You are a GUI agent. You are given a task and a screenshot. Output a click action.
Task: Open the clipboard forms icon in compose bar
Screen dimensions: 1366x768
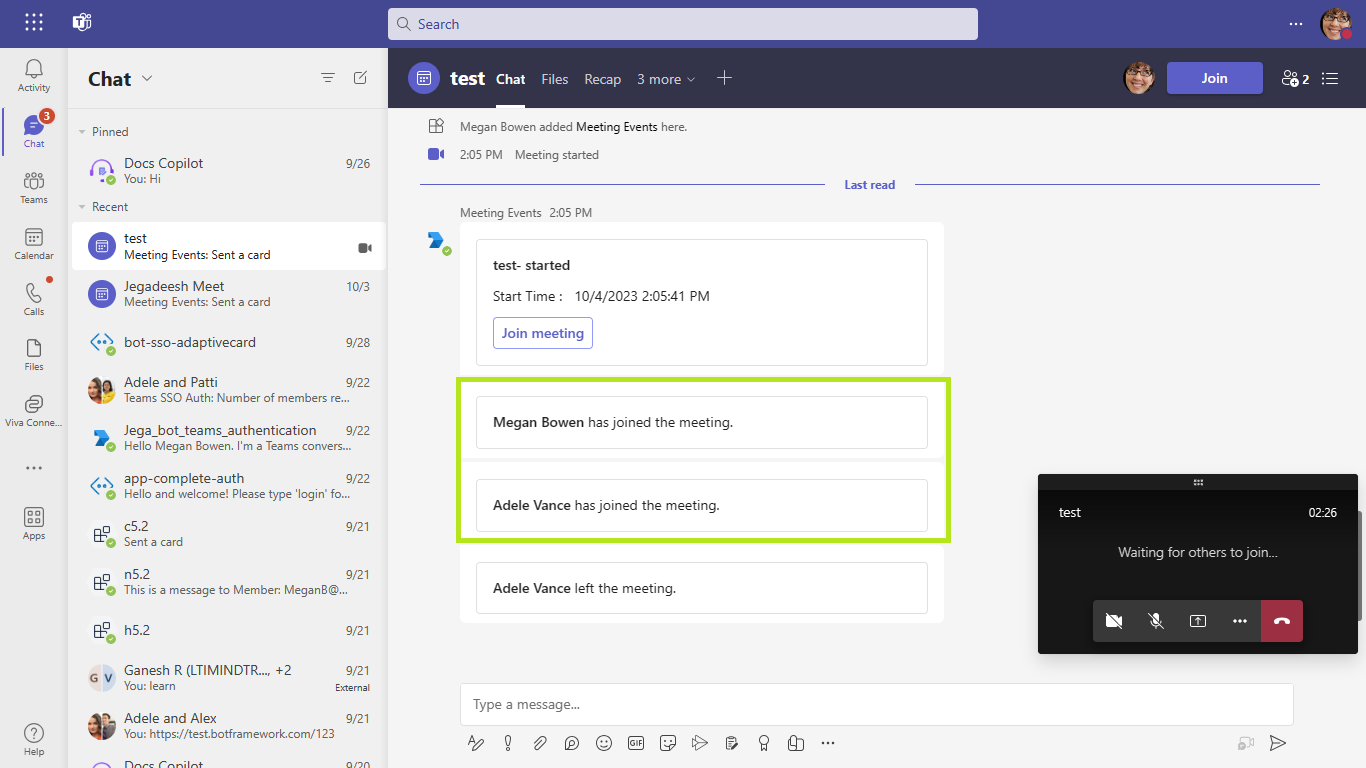[732, 743]
